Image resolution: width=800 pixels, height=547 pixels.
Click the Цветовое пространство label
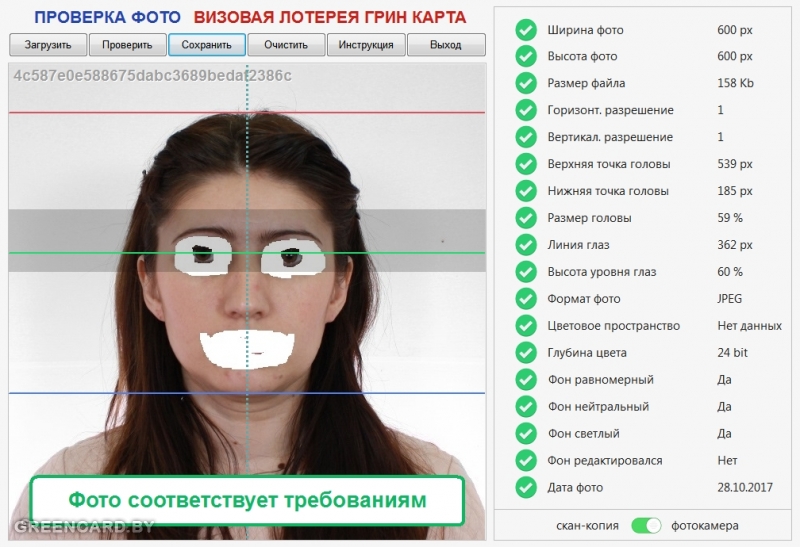(x=613, y=326)
